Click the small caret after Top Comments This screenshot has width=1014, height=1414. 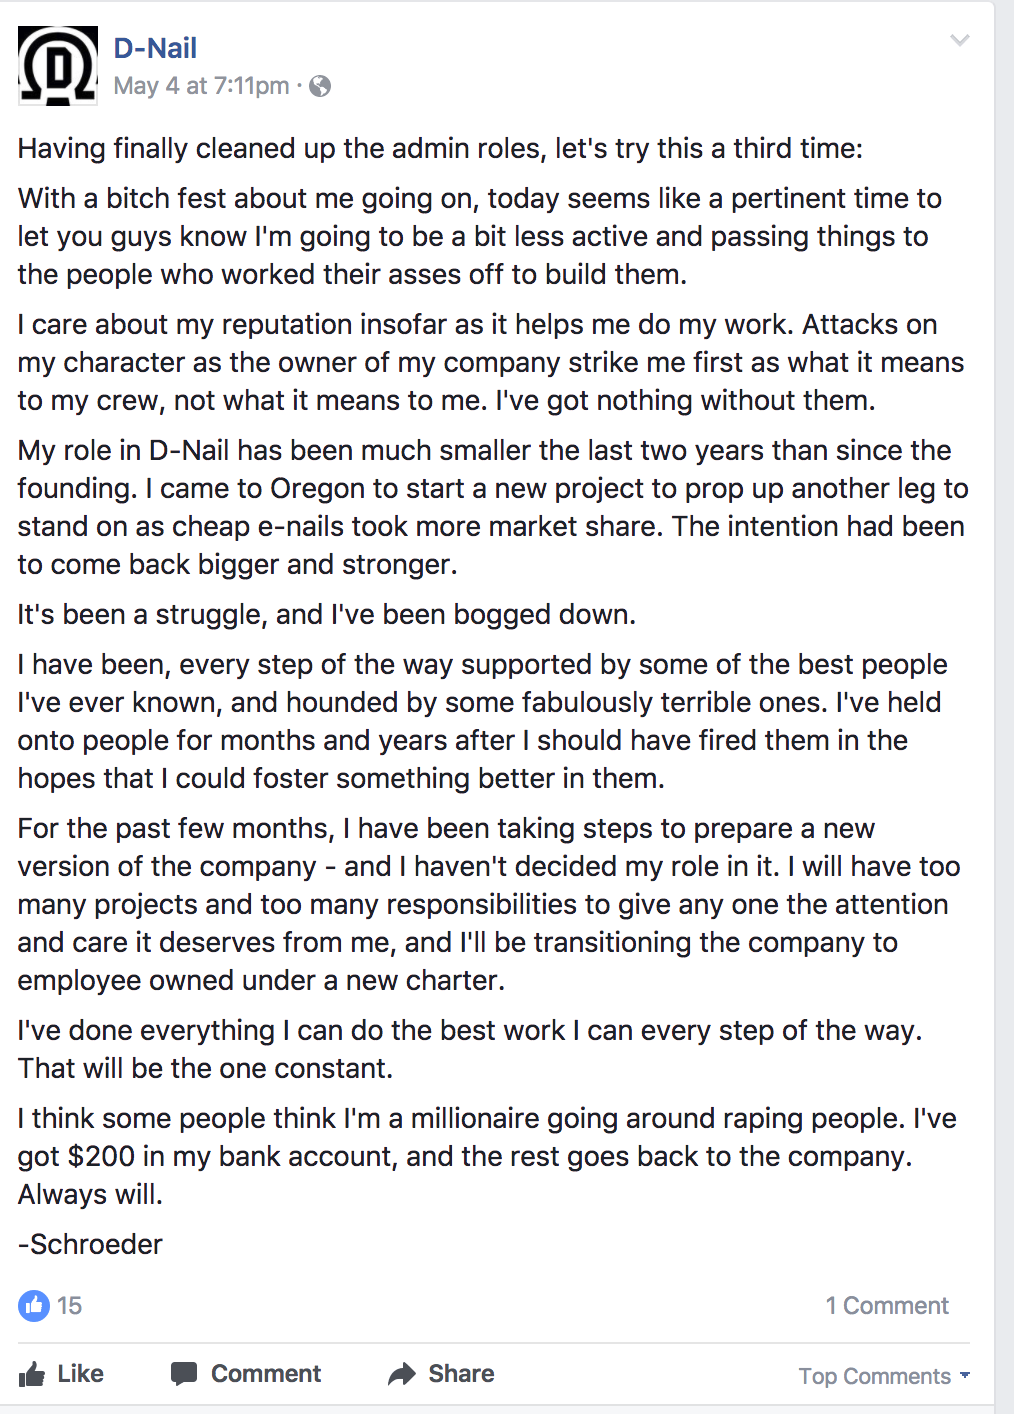(965, 1375)
